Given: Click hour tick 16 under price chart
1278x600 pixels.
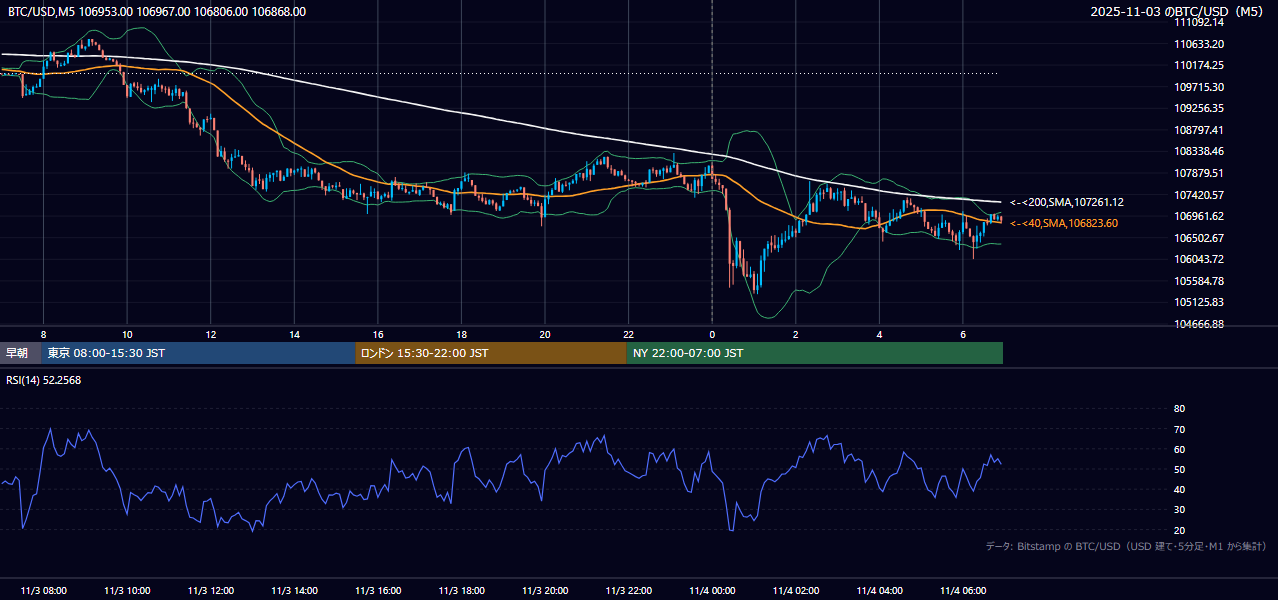Looking at the screenshot, I should pos(378,334).
